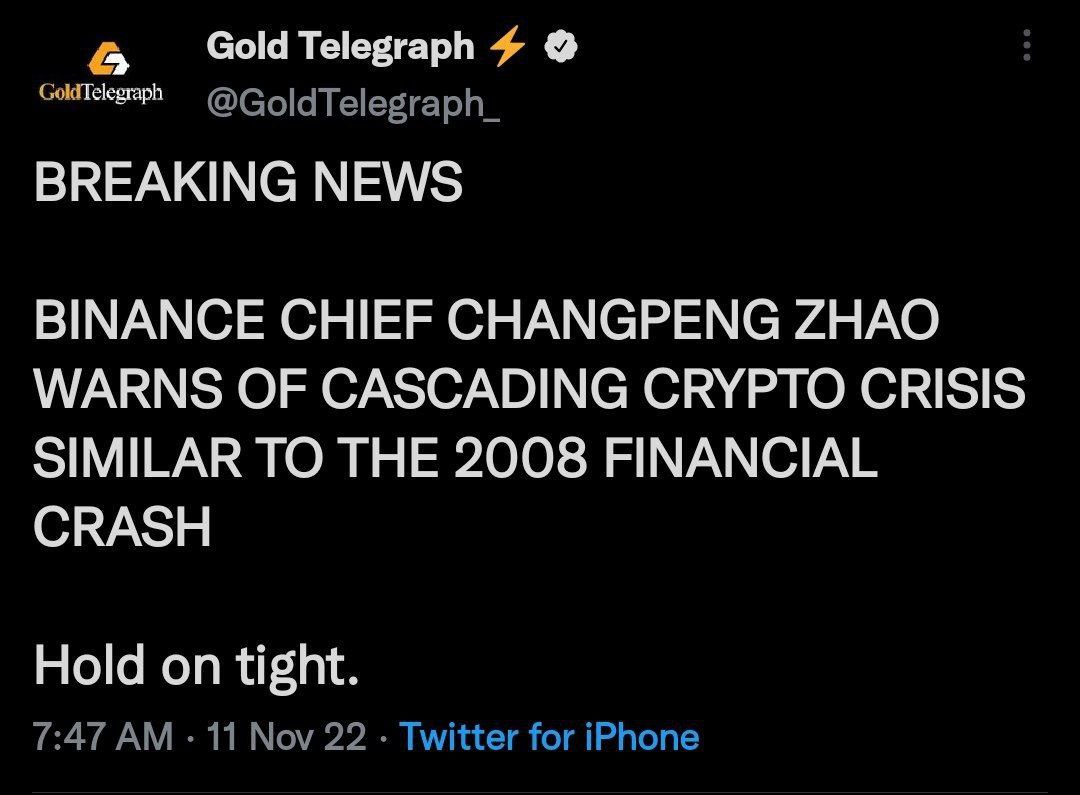Viewport: 1080px width, 795px height.
Task: Click the words CRYPTO CRISIS
Action: 834,389
